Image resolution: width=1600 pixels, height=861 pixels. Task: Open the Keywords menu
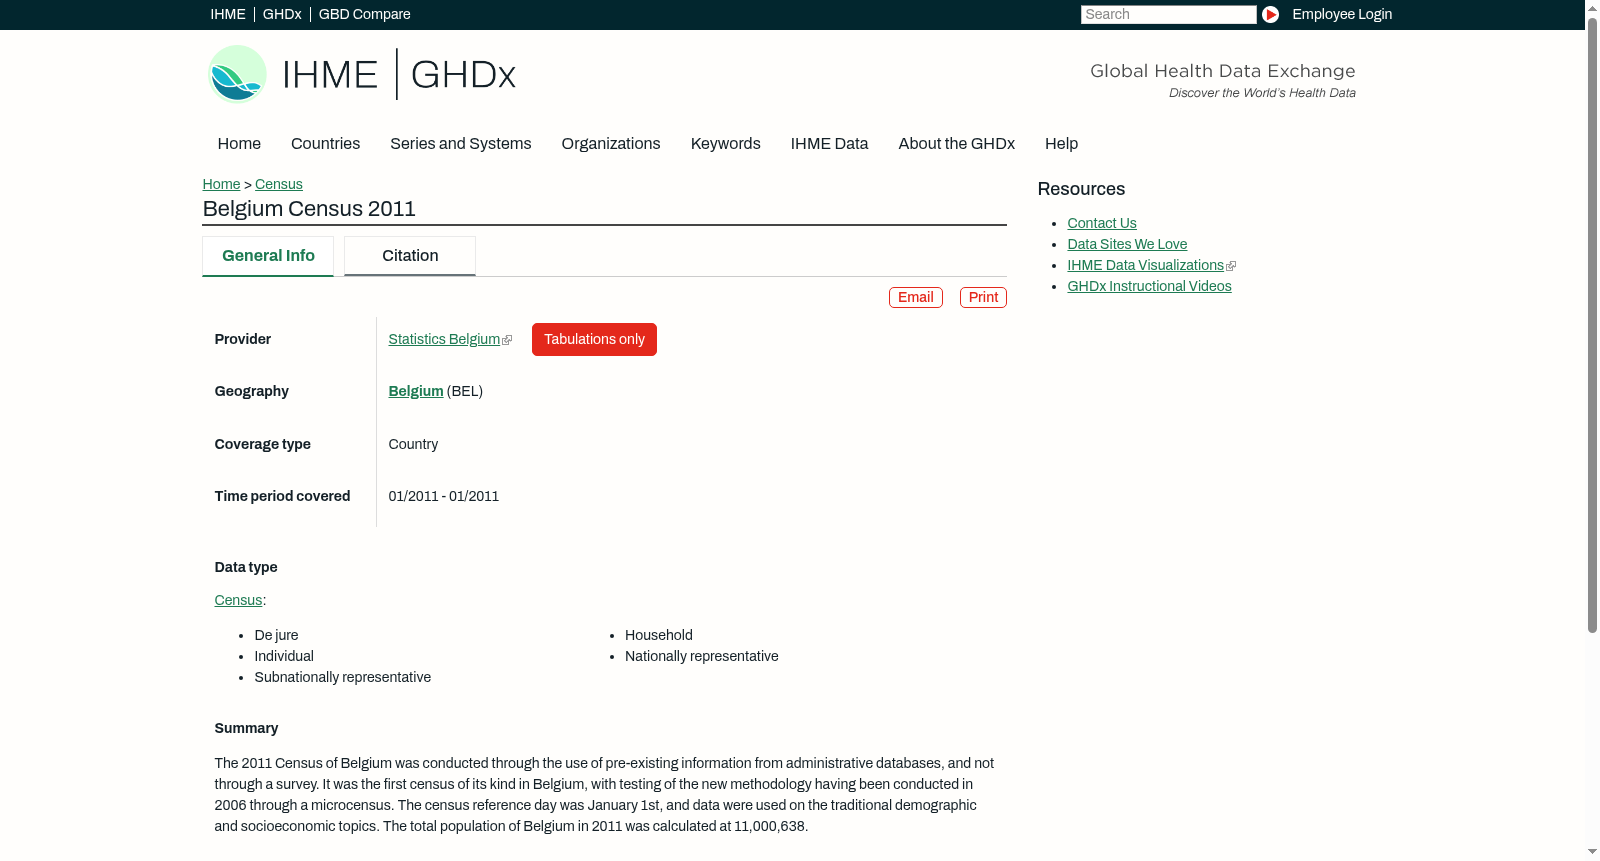pos(726,144)
